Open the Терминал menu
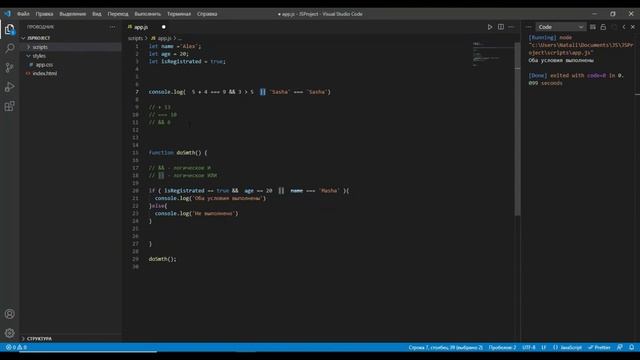The image size is (640, 360). pyautogui.click(x=179, y=14)
